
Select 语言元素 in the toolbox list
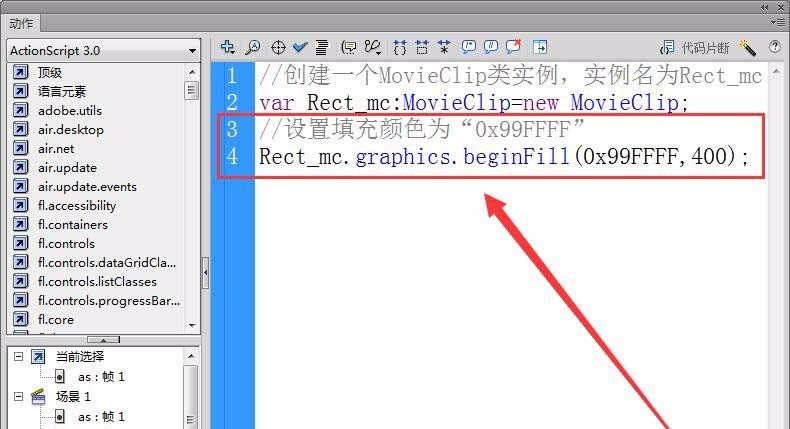point(61,91)
